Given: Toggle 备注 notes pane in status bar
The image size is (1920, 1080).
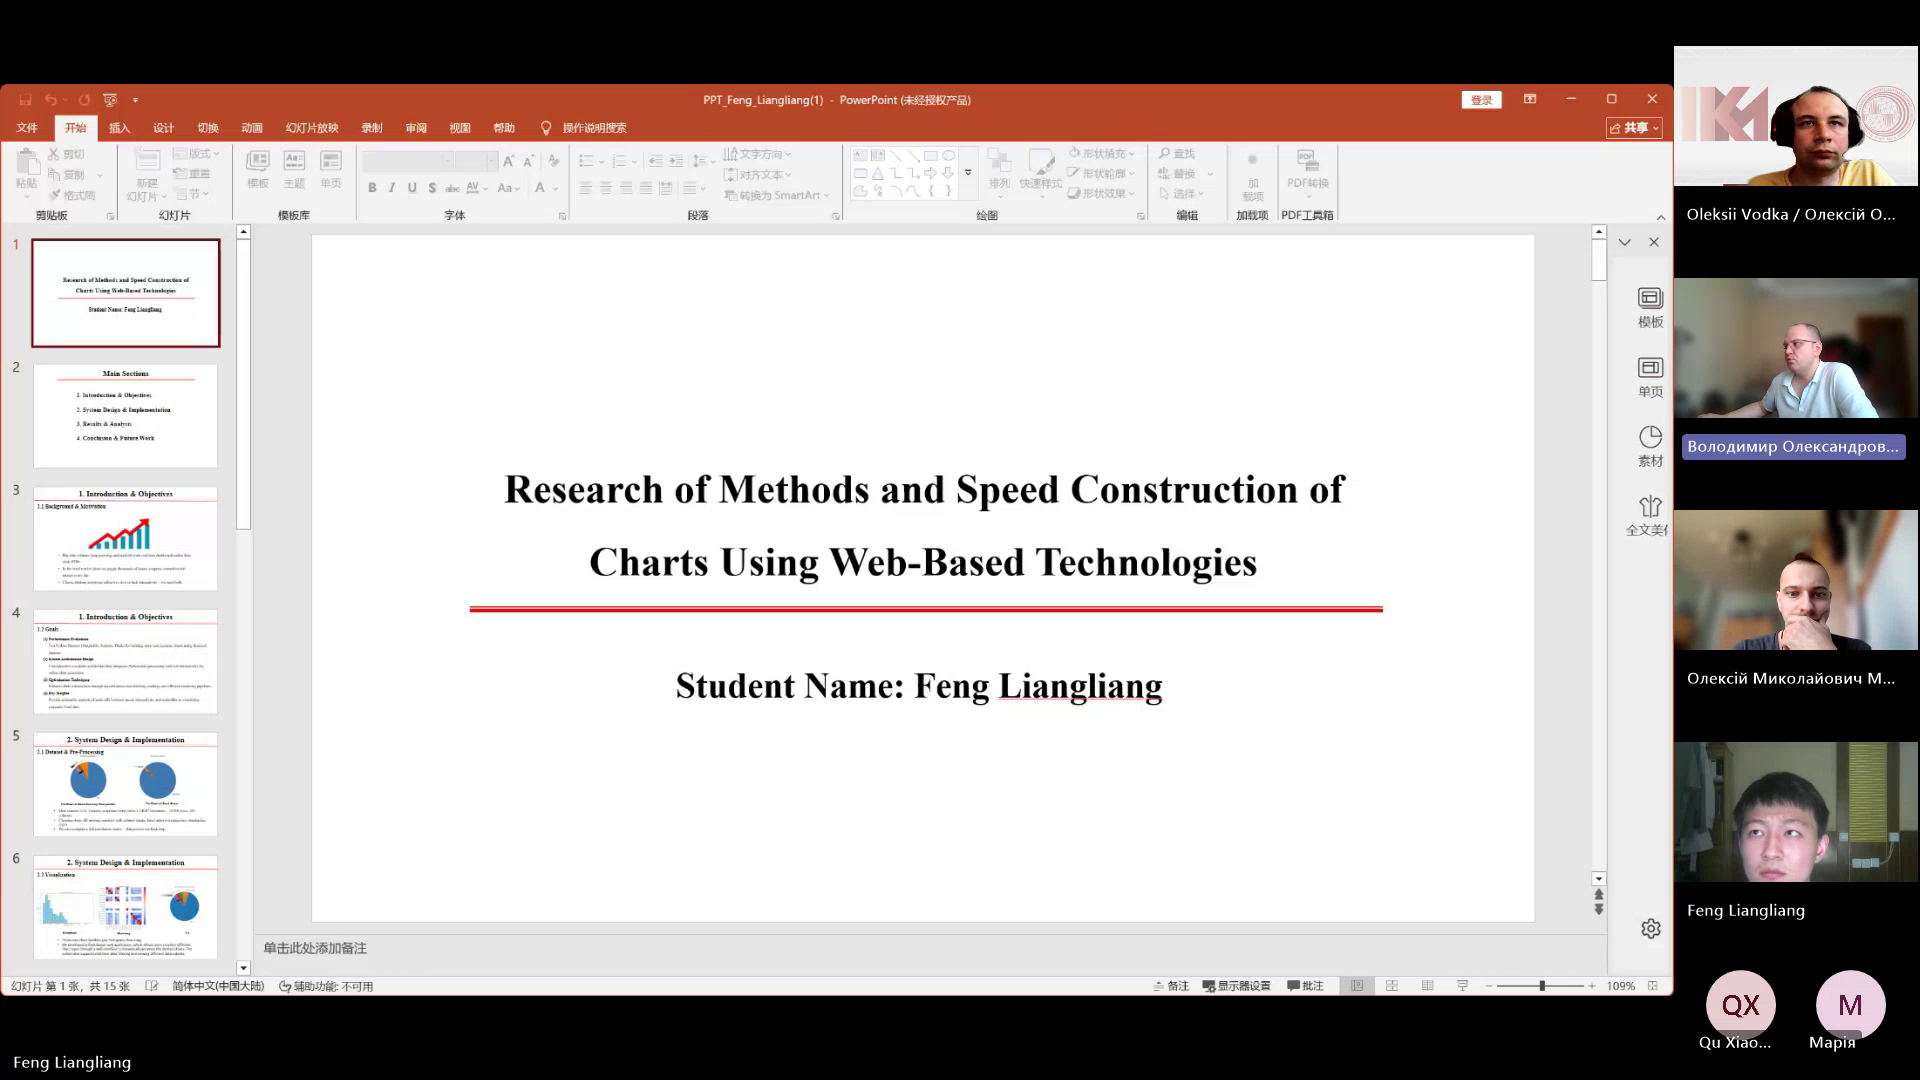Looking at the screenshot, I should click(1171, 986).
